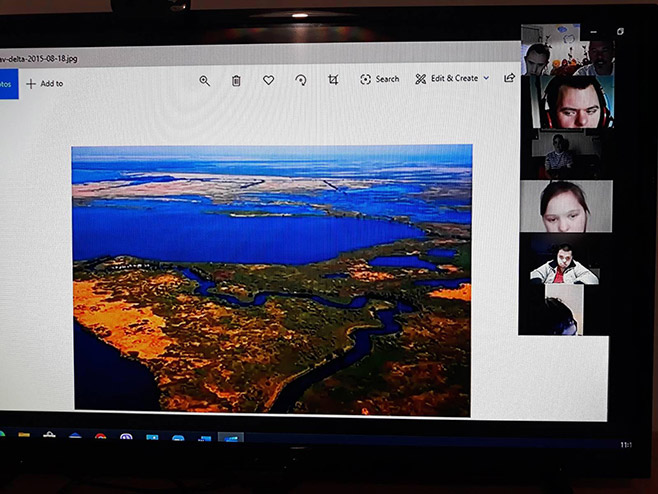The height and width of the screenshot is (494, 658).
Task: Mark photo as favorite with heart icon
Action: pos(269,80)
